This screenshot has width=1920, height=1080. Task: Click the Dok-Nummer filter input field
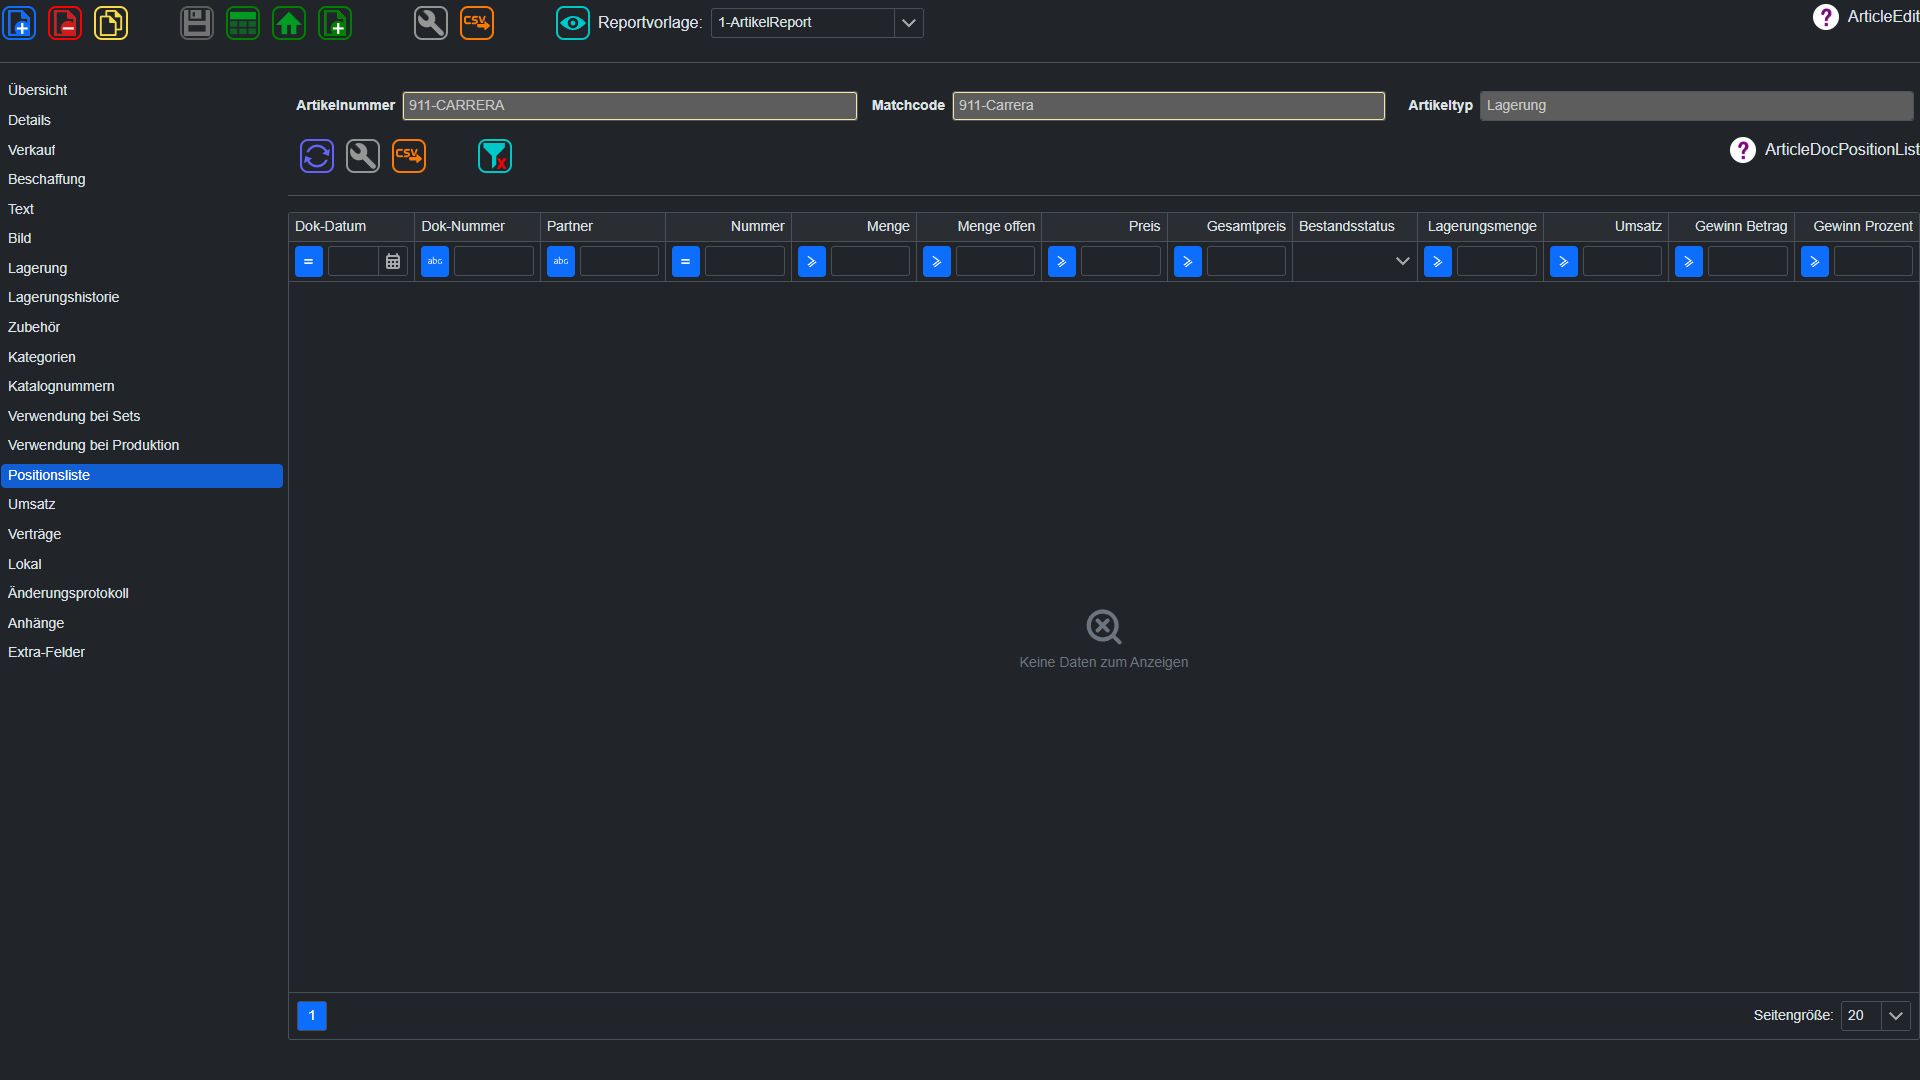(494, 262)
